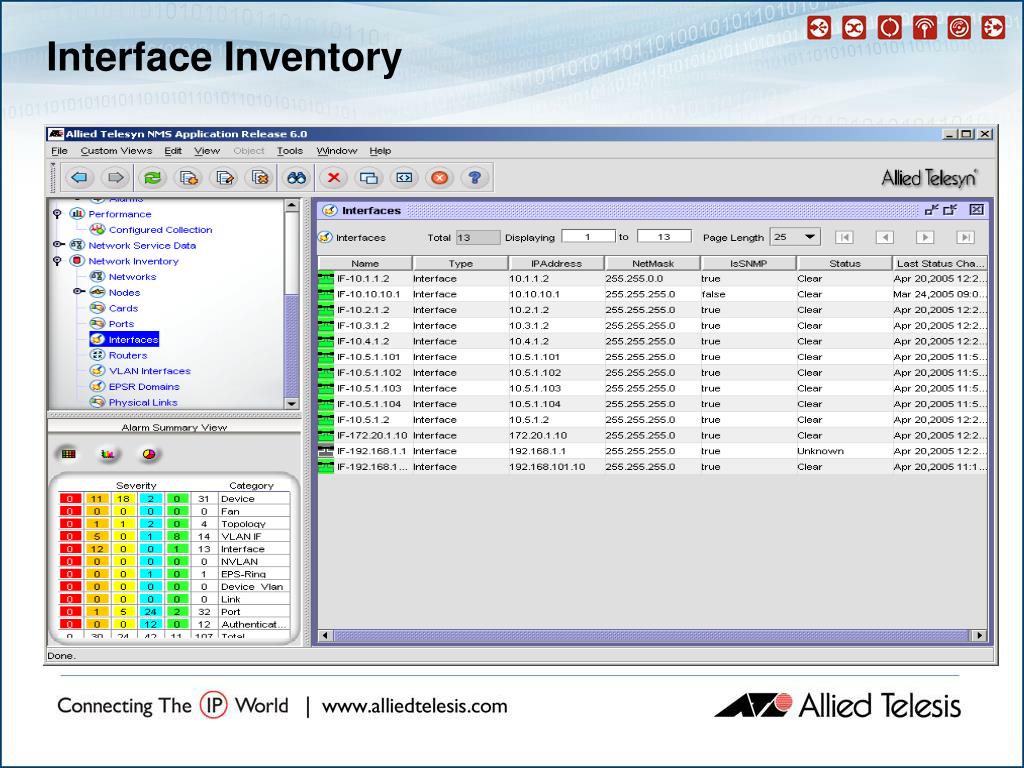Expand the Nodes tree node
This screenshot has height=768, width=1024.
79,292
